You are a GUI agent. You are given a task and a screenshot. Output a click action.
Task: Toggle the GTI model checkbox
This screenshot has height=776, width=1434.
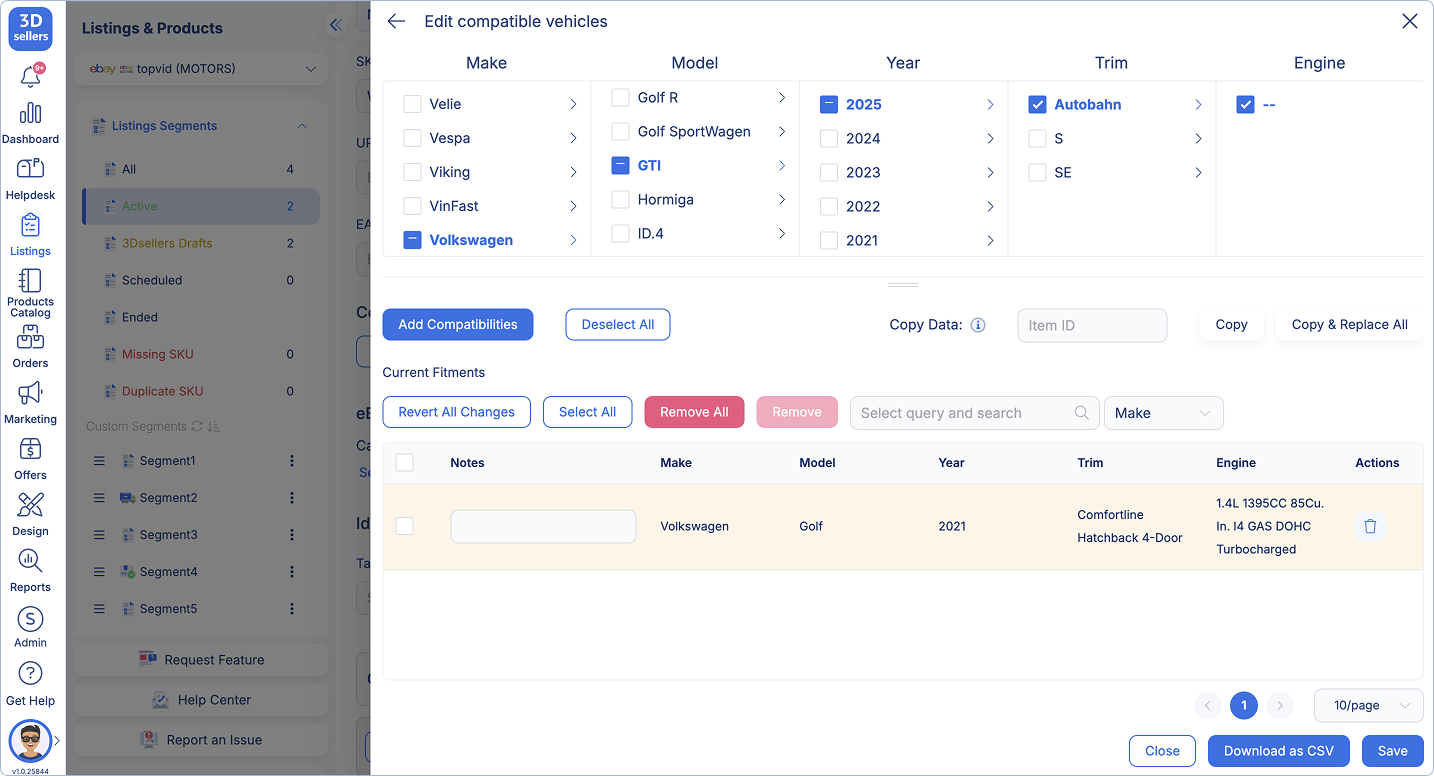click(x=620, y=166)
